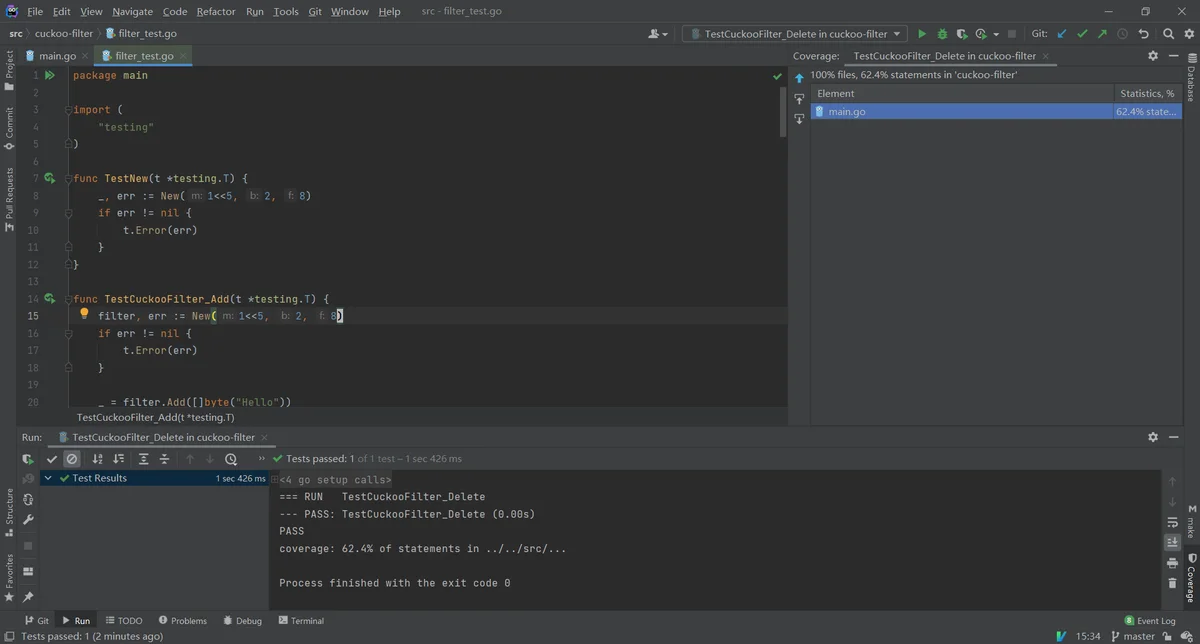Run all package tests via the line 1 gutter arrows
The width and height of the screenshot is (1200, 644).
click(x=49, y=75)
